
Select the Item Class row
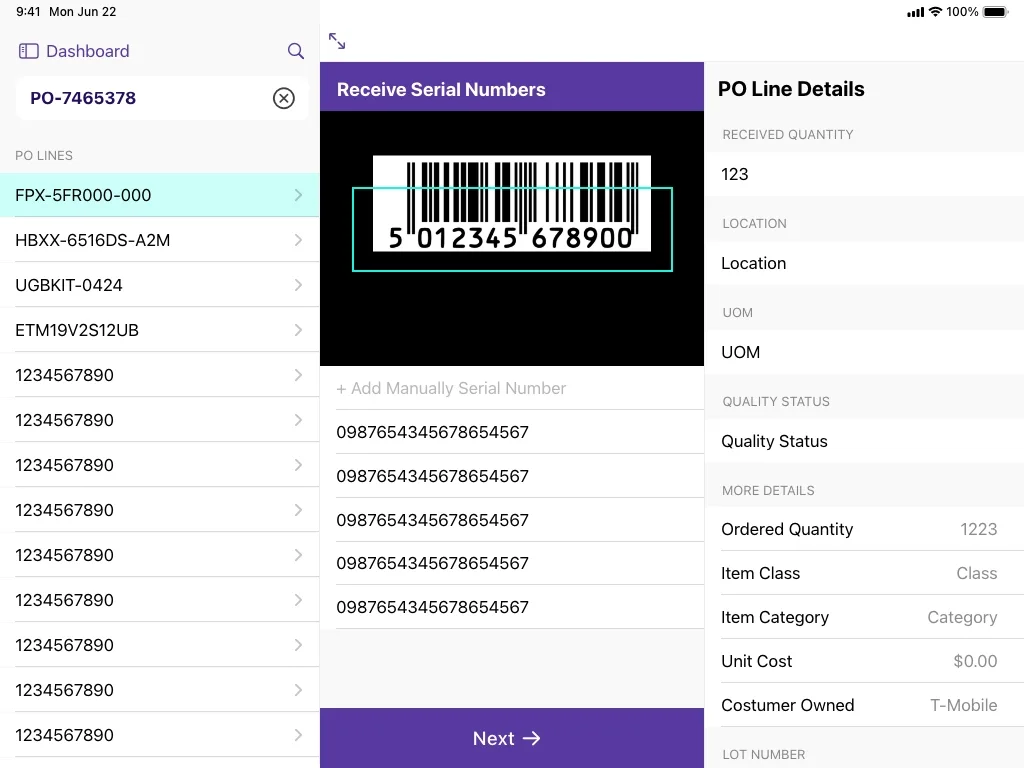tap(865, 573)
